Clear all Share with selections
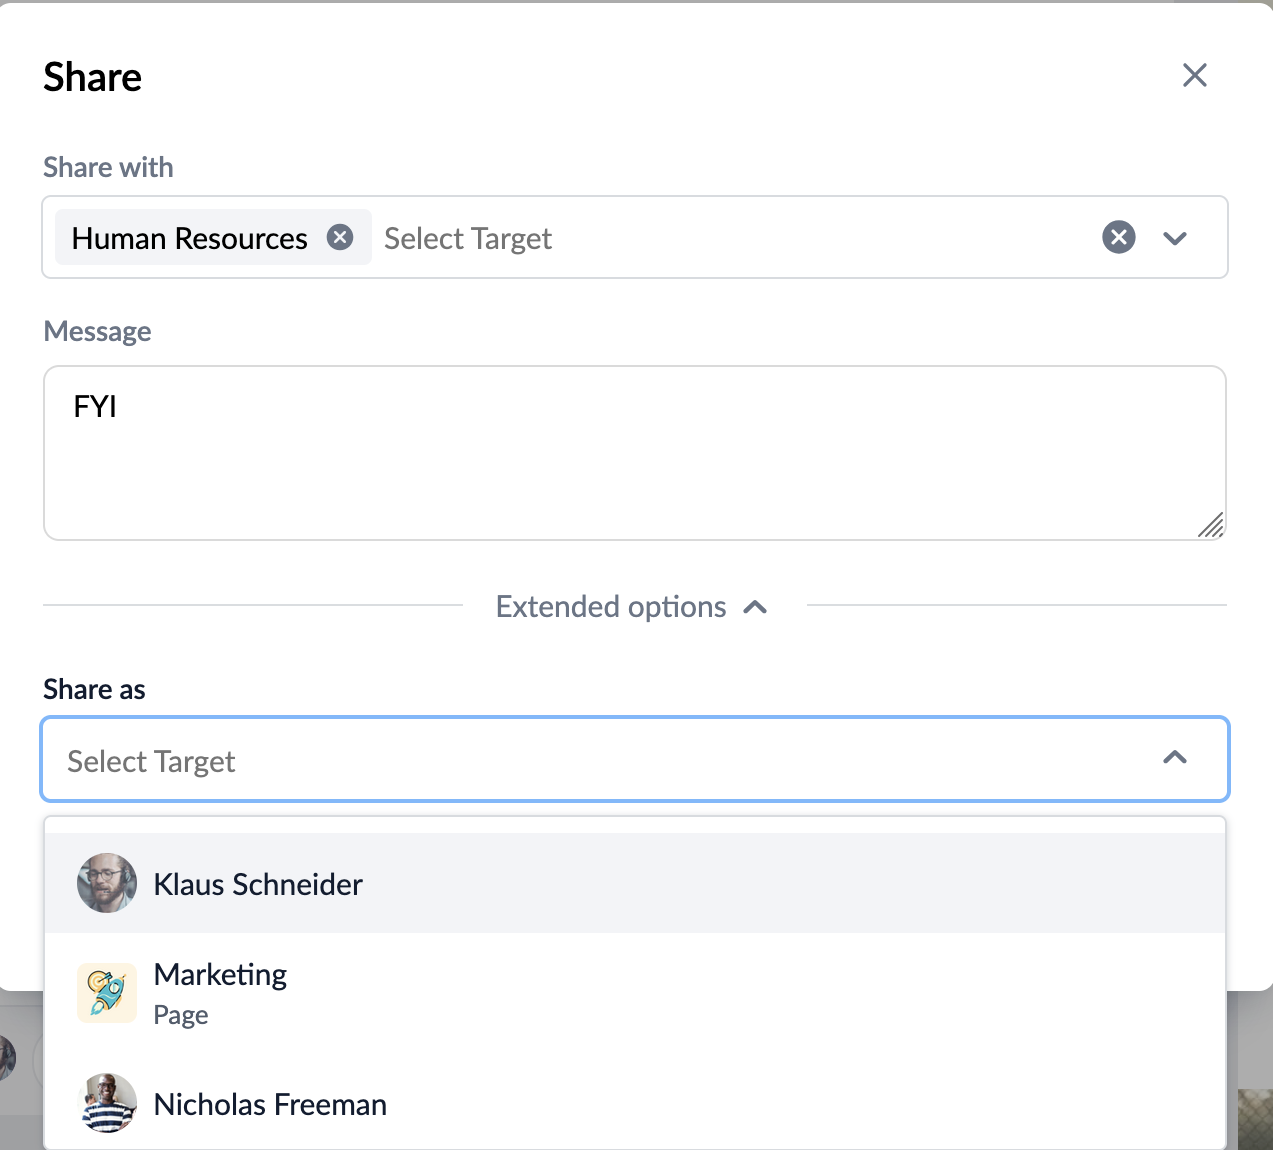This screenshot has width=1273, height=1150. pyautogui.click(x=1118, y=237)
